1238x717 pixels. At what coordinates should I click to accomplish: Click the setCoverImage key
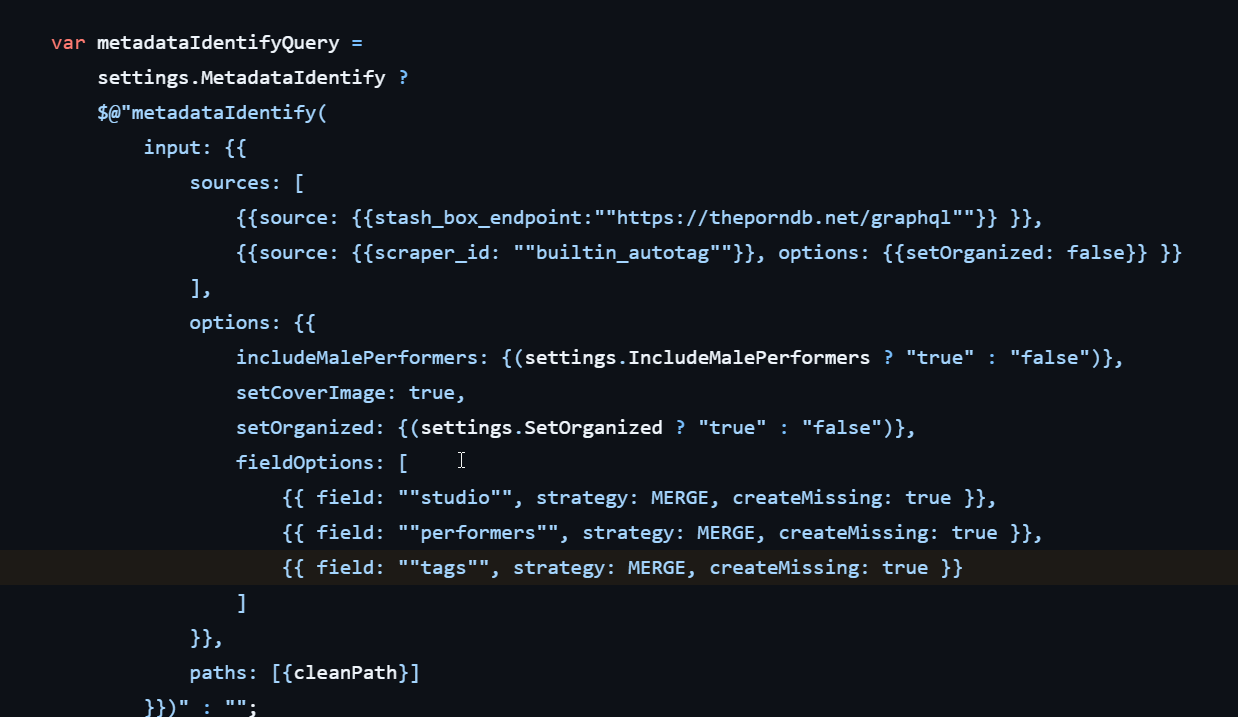coord(316,392)
